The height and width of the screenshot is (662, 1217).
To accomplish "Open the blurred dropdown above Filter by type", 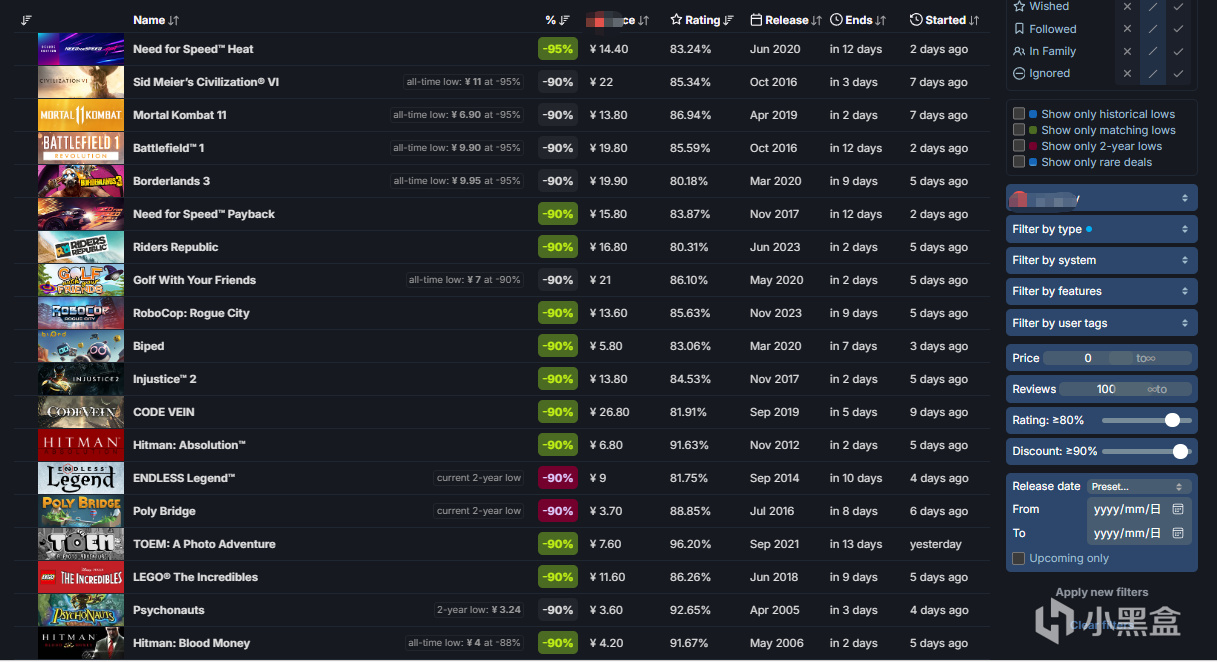I will click(1101, 198).
